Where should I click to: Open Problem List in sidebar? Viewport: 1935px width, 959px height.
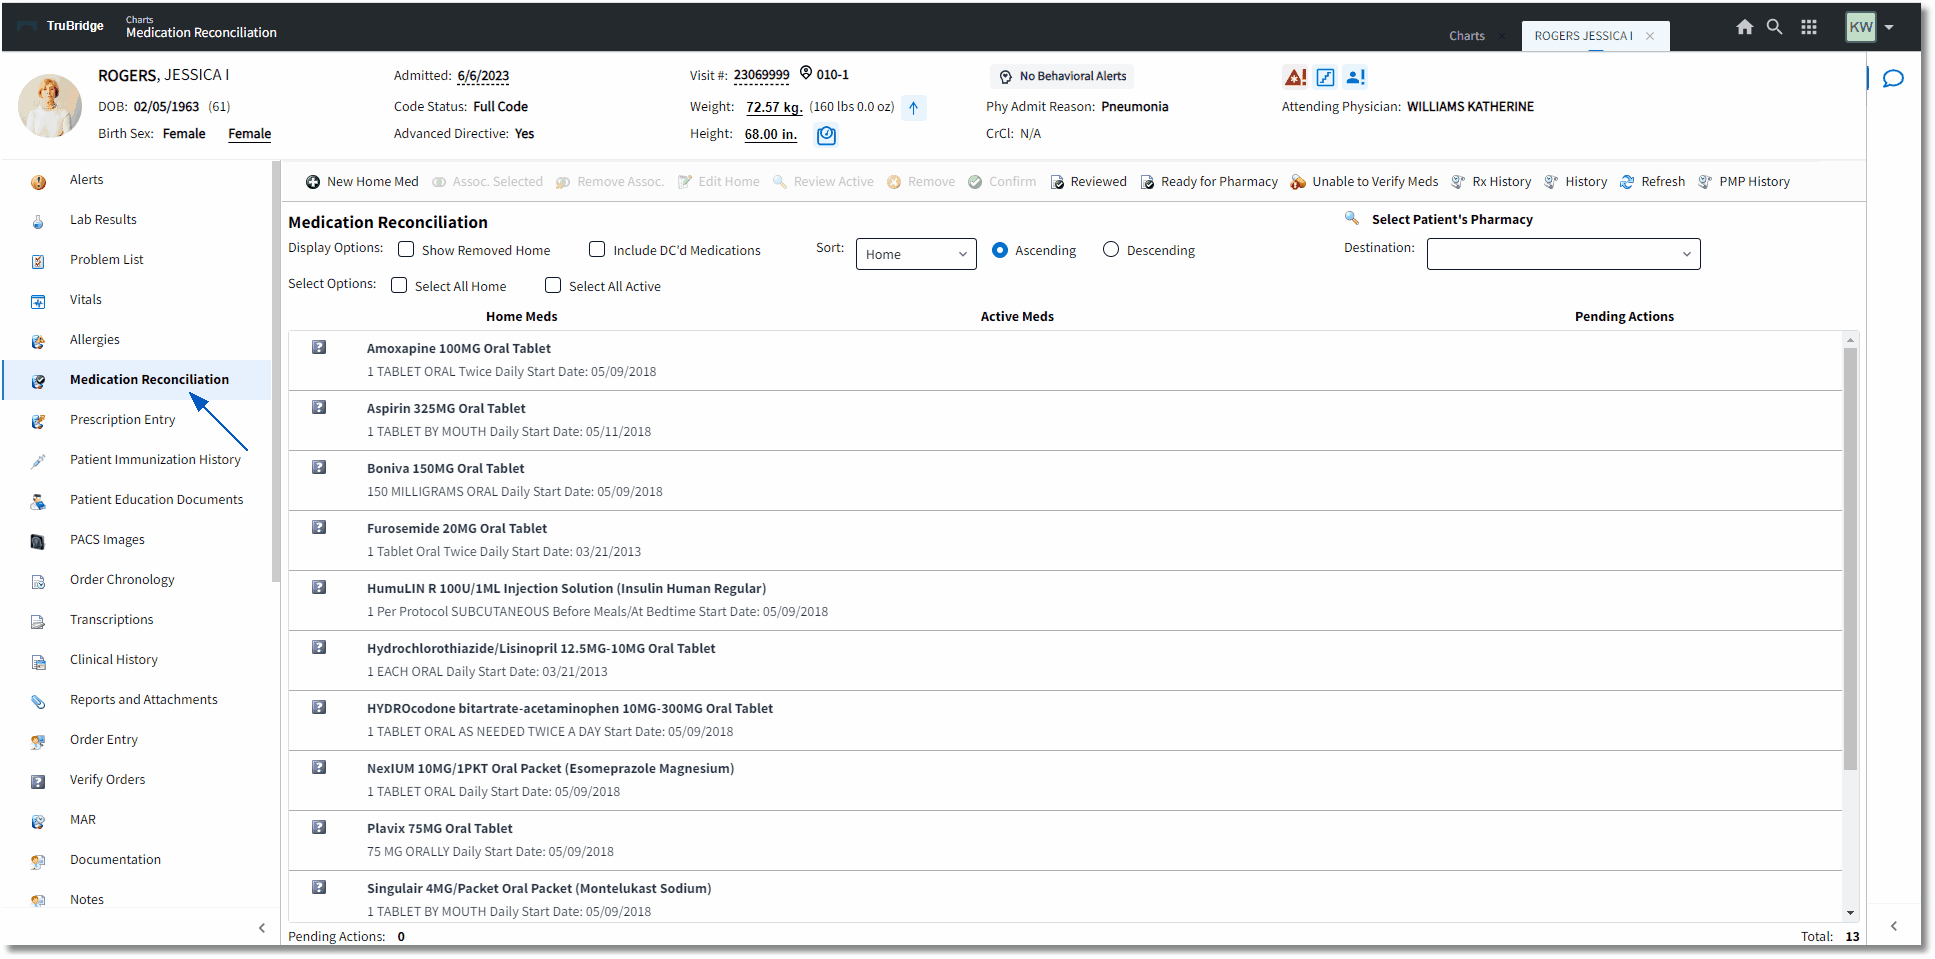pyautogui.click(x=107, y=260)
